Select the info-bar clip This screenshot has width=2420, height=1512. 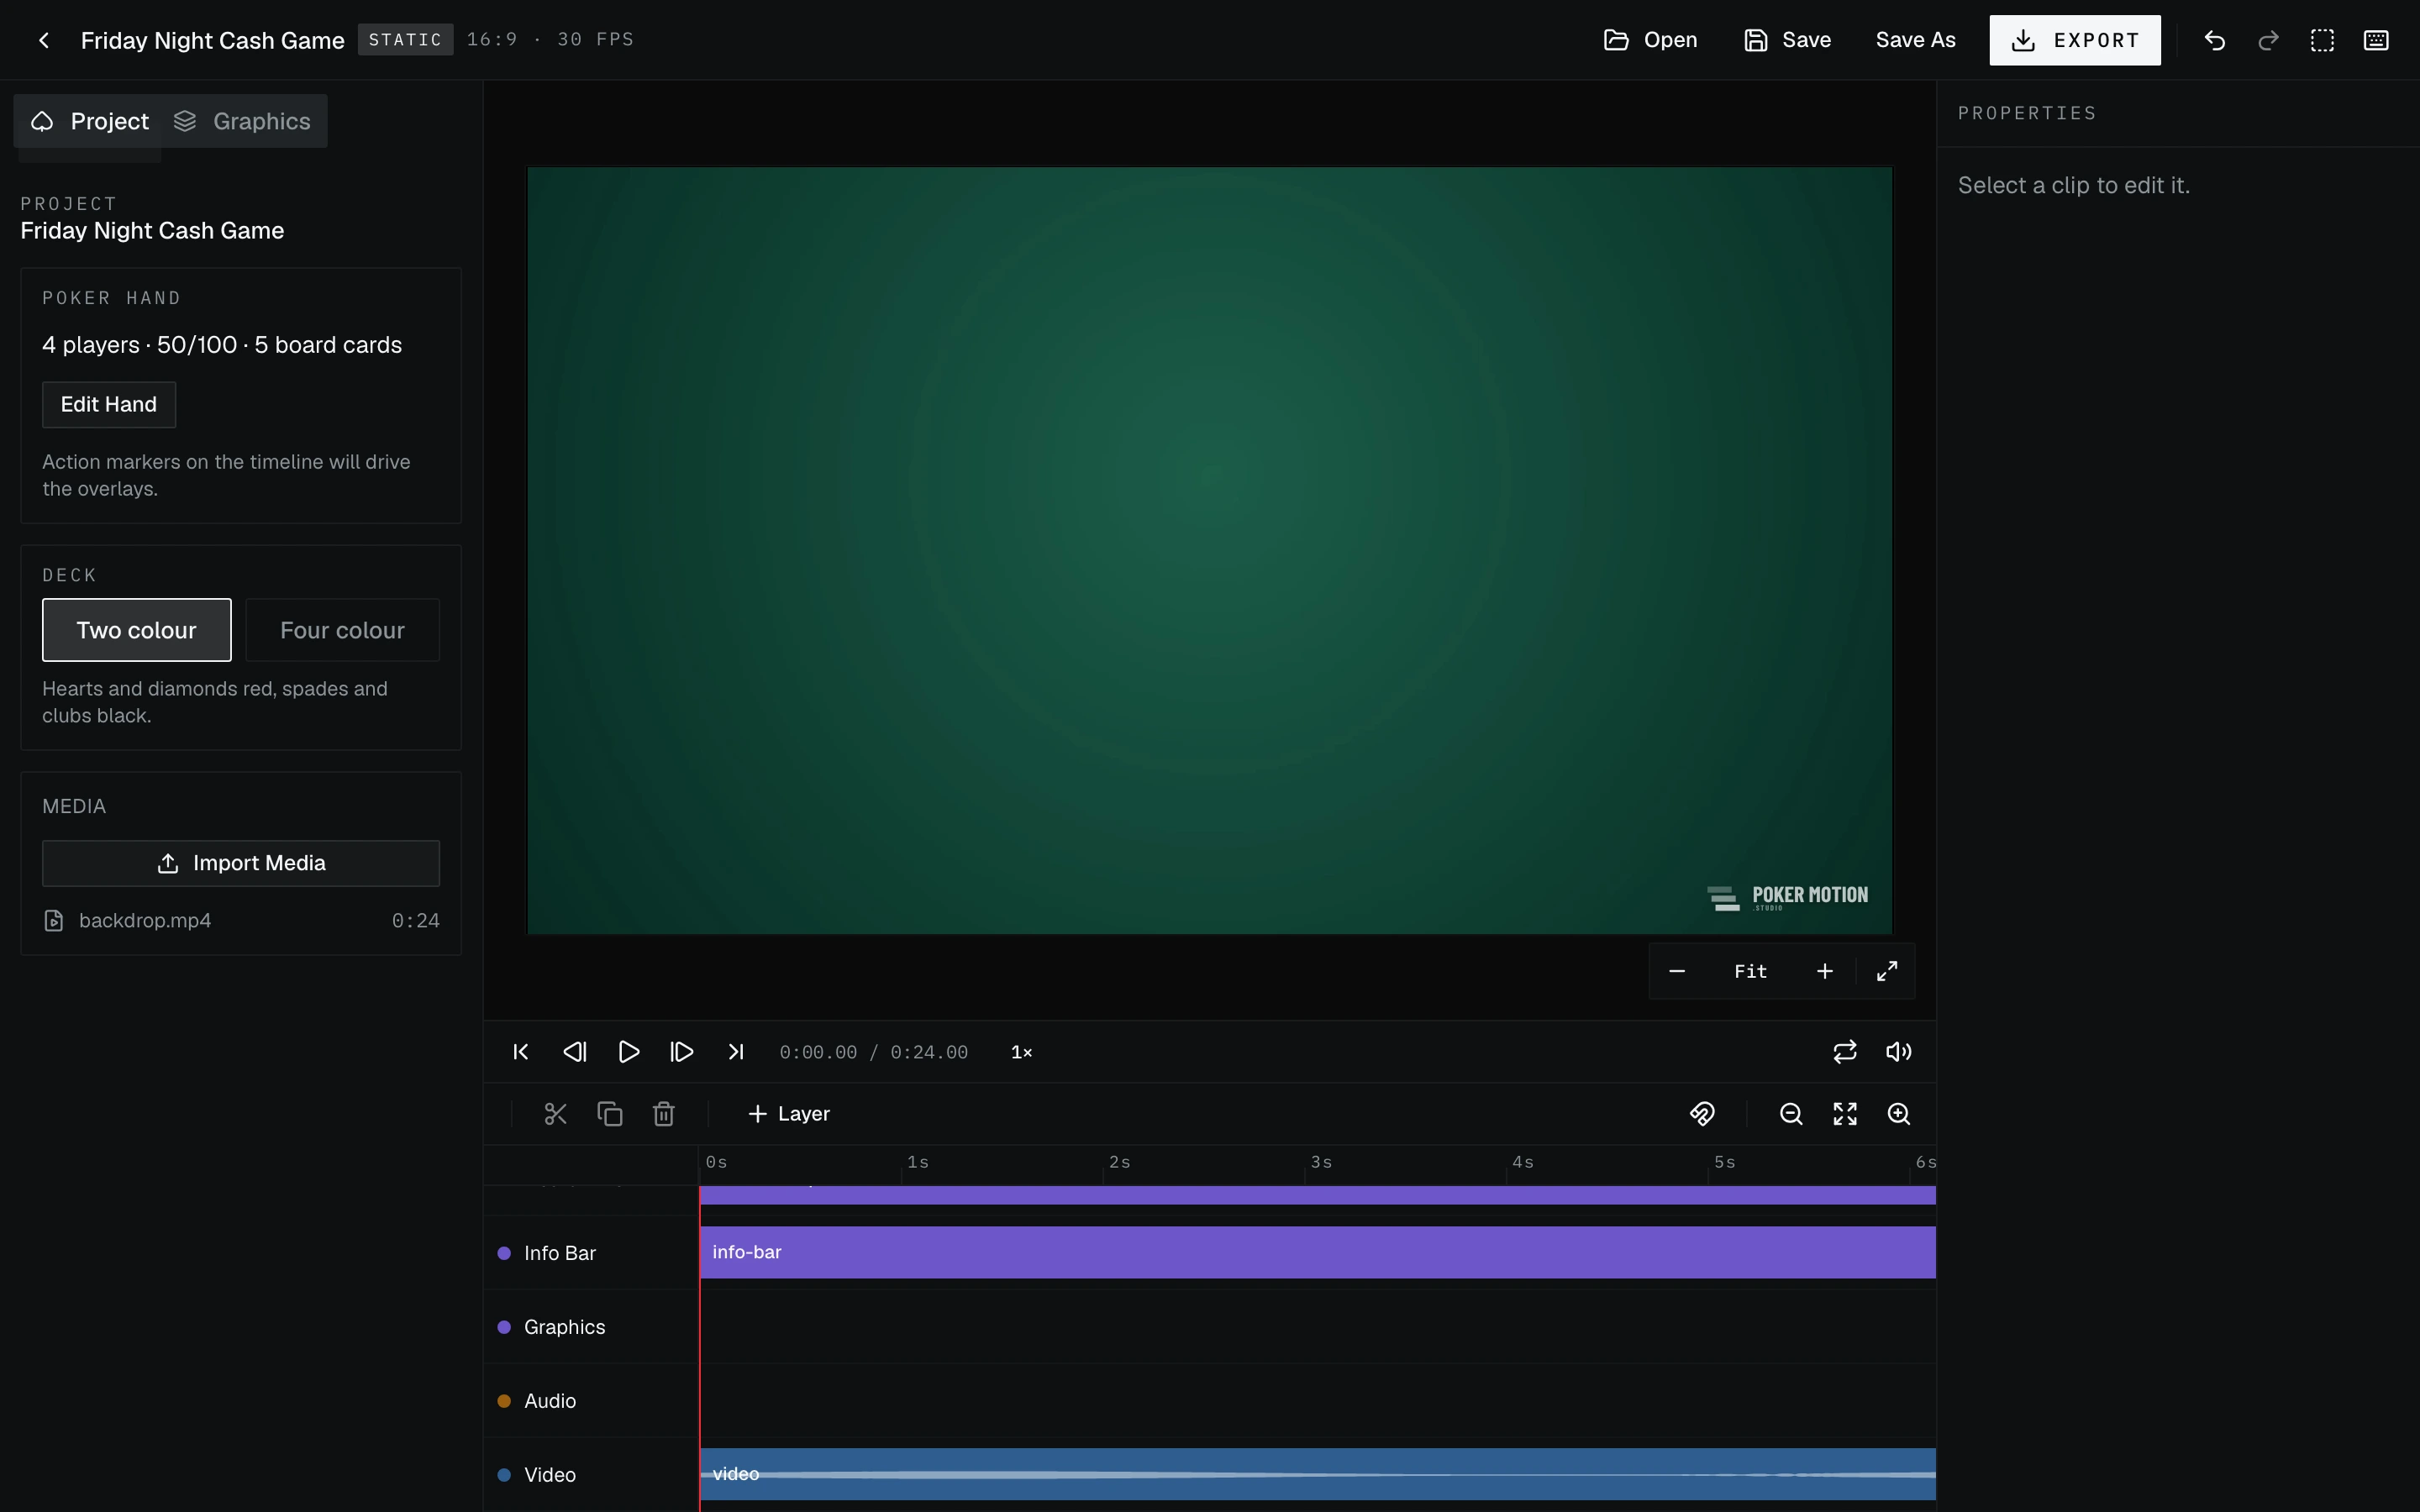(1317, 1252)
